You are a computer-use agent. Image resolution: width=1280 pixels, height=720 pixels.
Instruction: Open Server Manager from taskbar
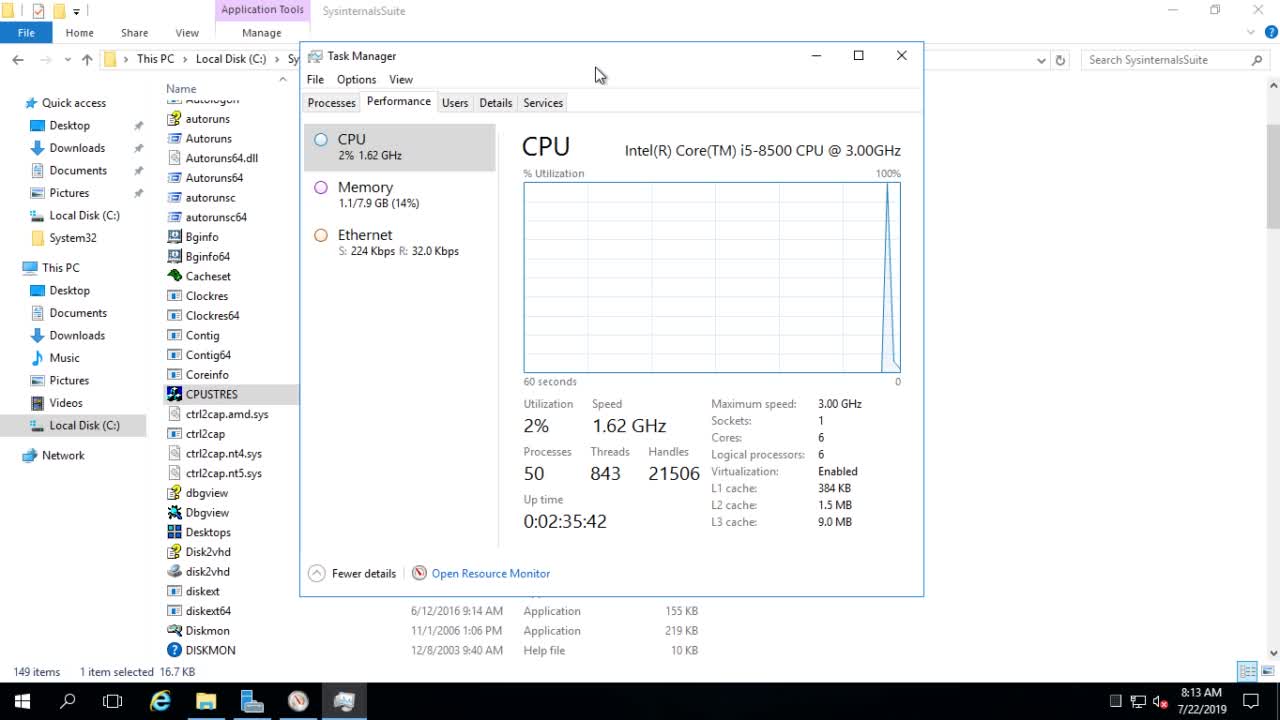coord(252,701)
